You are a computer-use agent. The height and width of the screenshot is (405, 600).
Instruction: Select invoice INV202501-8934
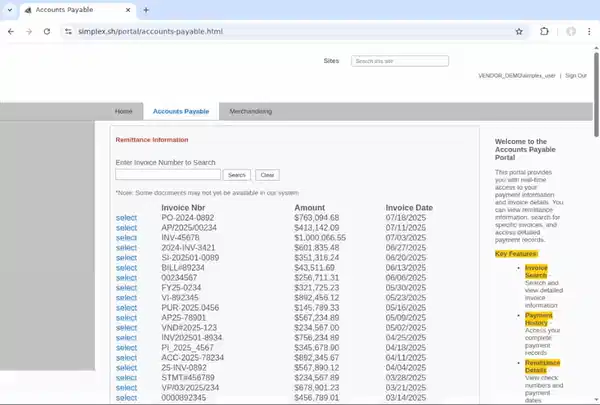click(x=126, y=338)
